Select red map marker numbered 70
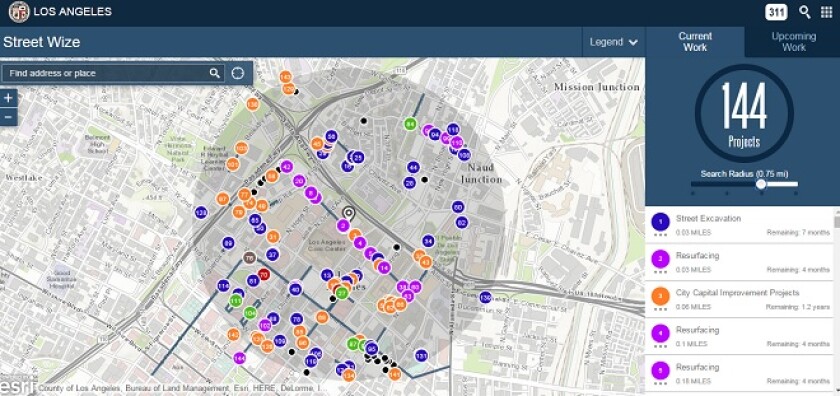 (x=263, y=274)
